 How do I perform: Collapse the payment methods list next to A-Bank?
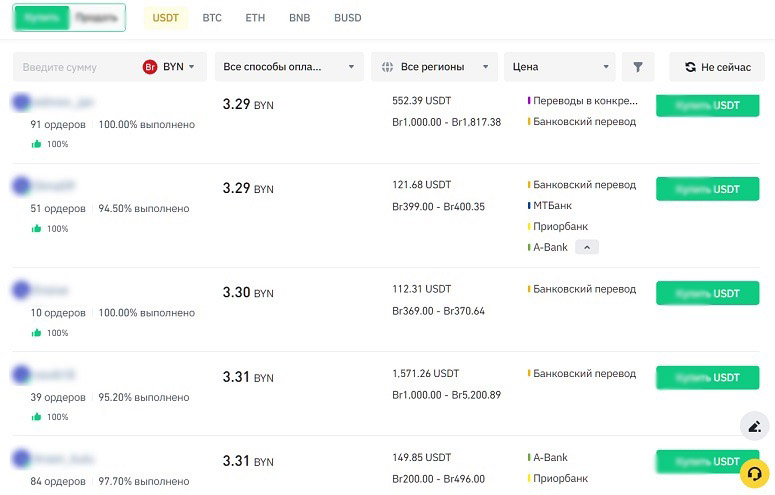[587, 247]
